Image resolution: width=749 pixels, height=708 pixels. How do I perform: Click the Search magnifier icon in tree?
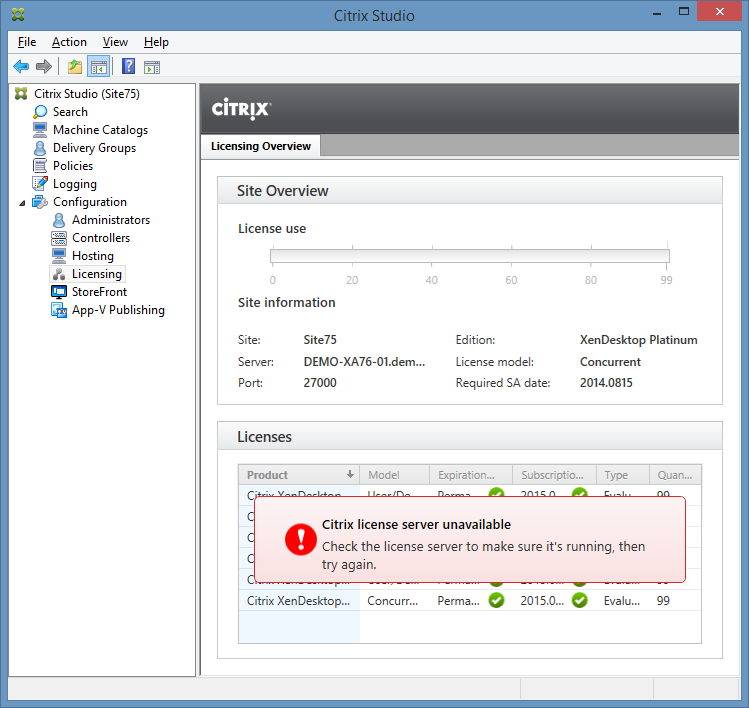(40, 112)
